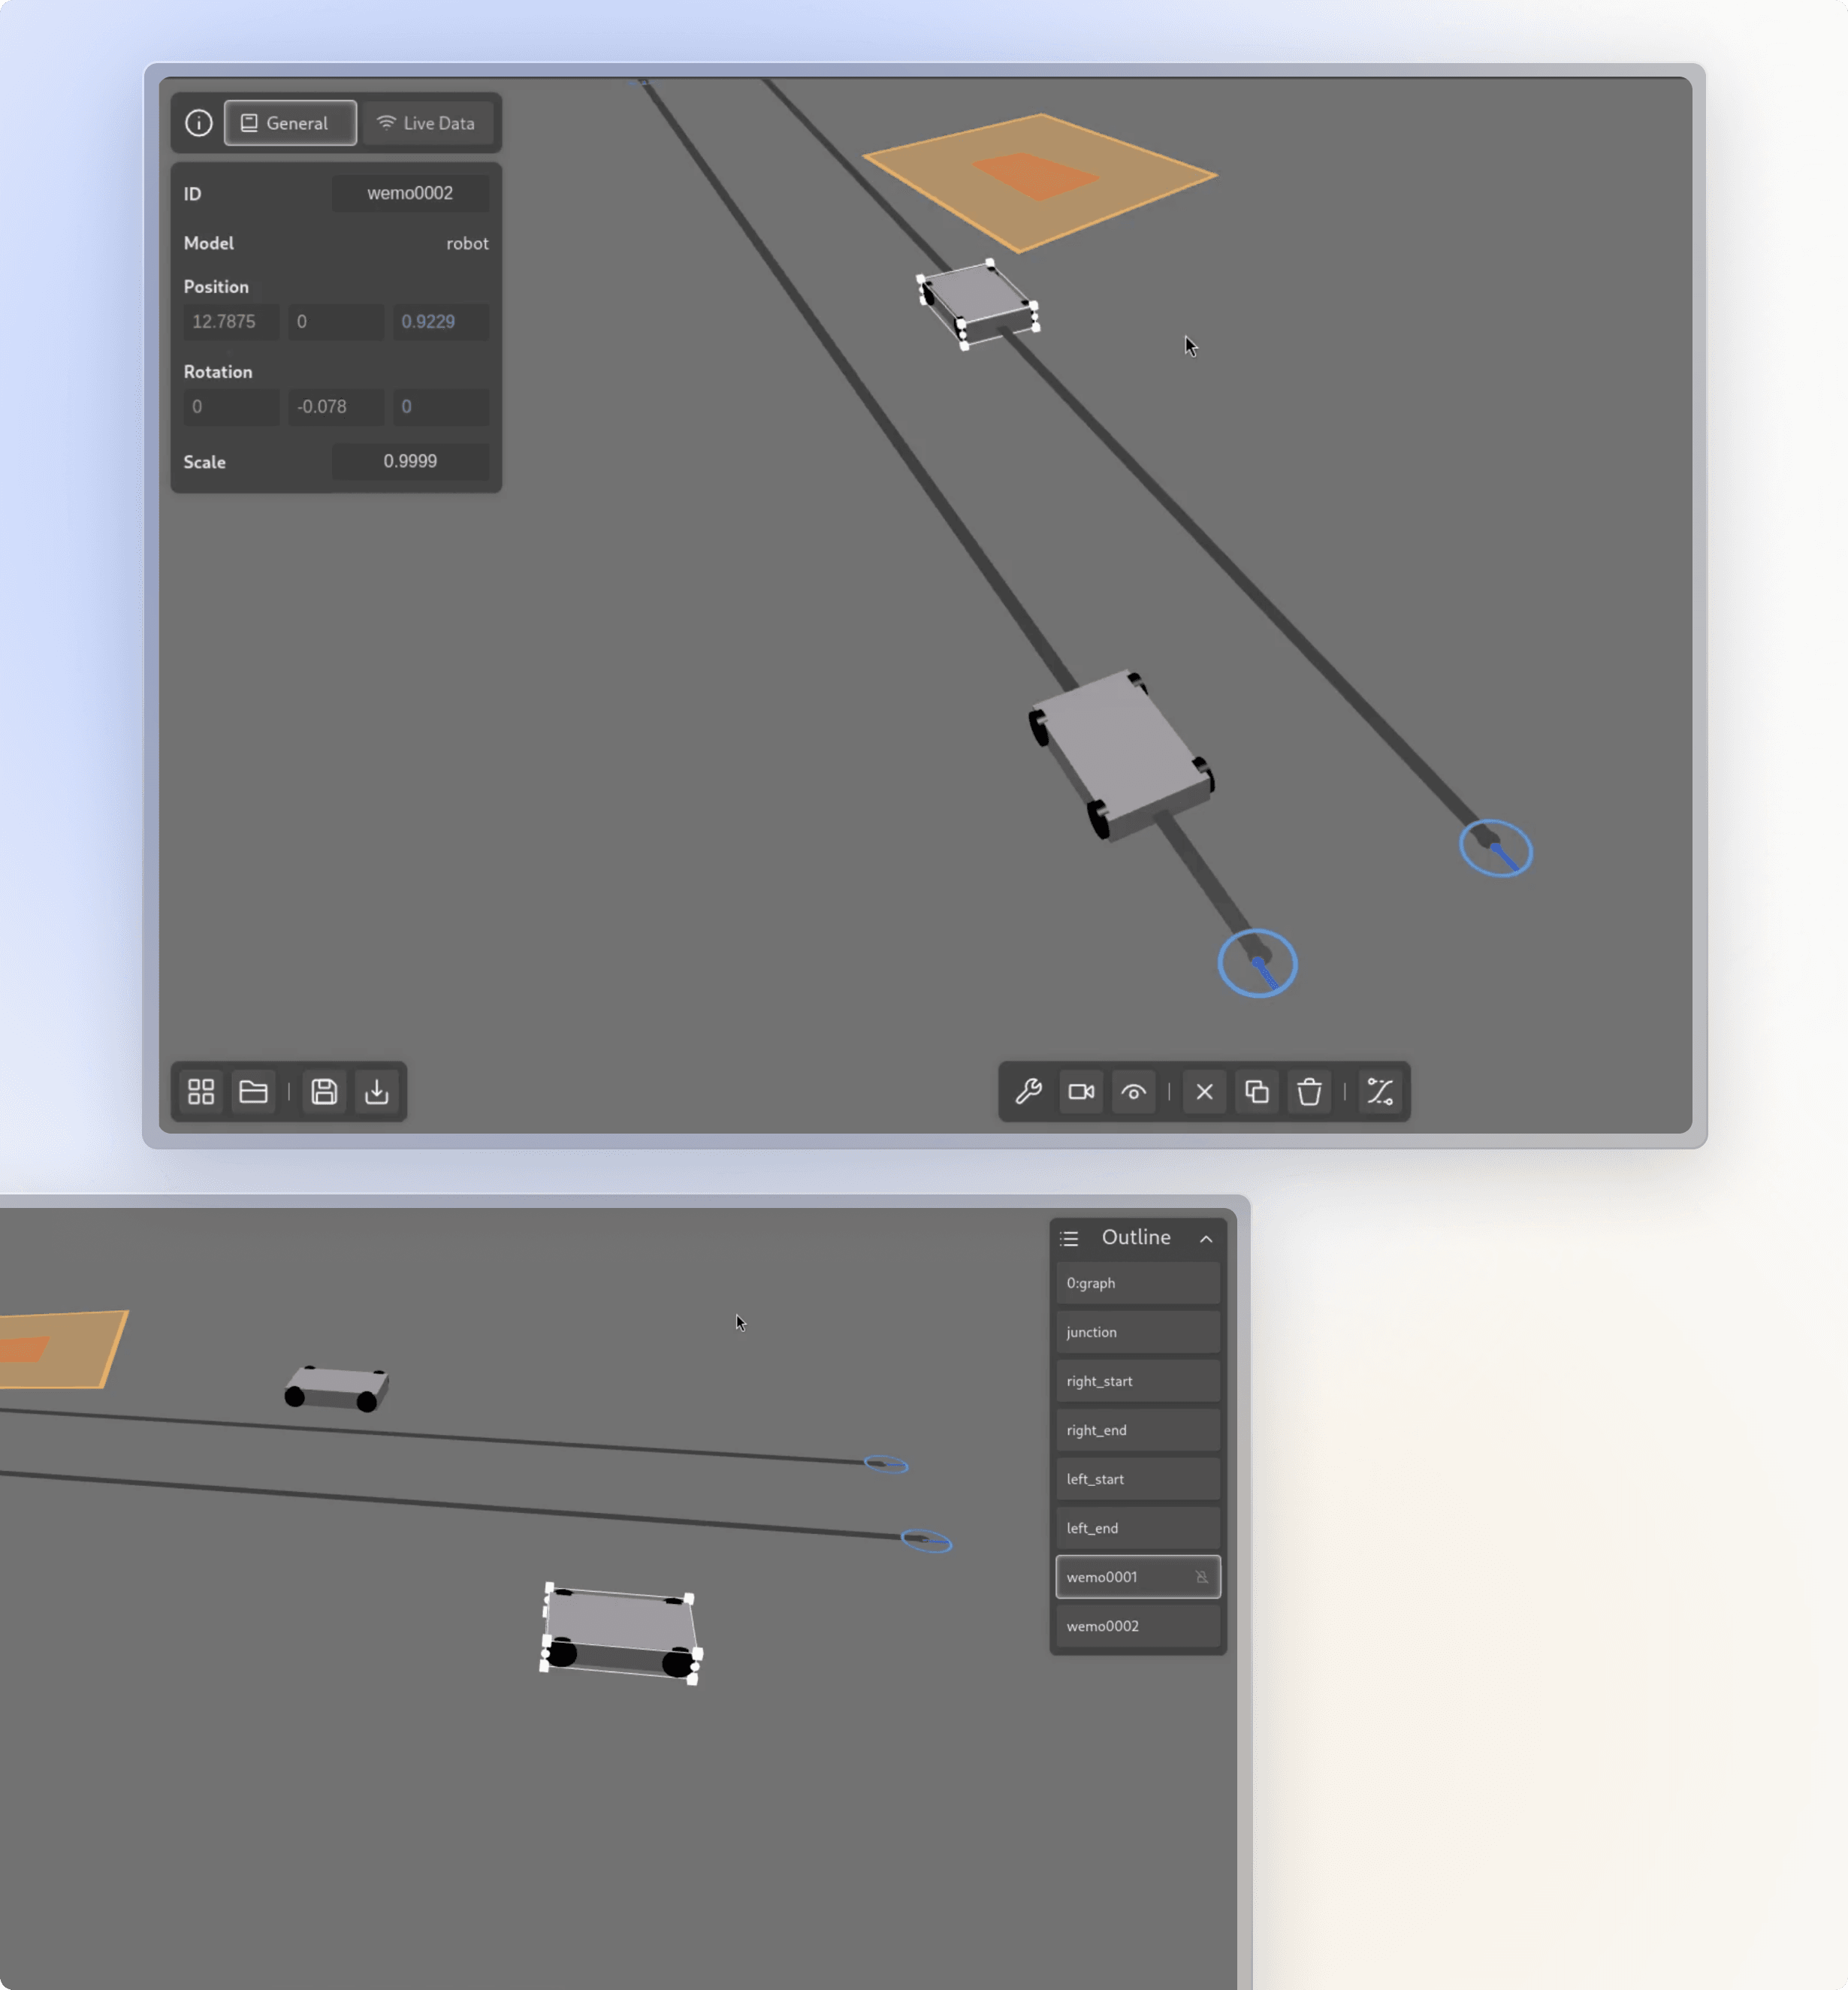The height and width of the screenshot is (1990, 1848).
Task: Click the wrench settings icon
Action: click(1029, 1091)
